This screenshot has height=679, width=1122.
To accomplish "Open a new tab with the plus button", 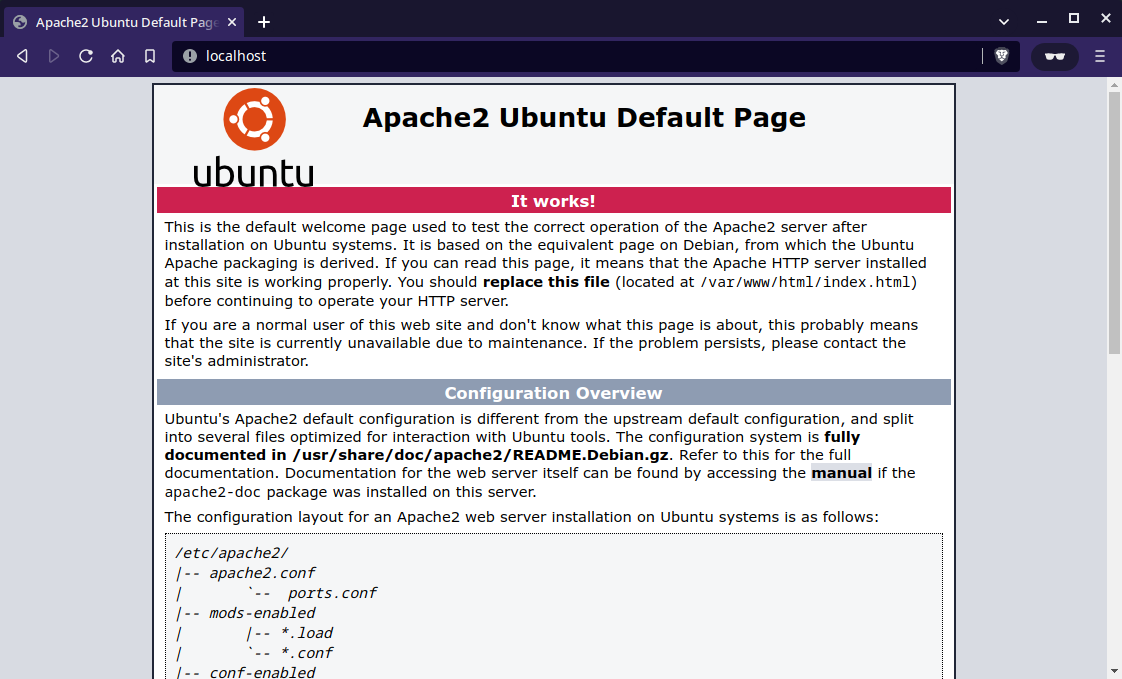I will click(x=262, y=21).
